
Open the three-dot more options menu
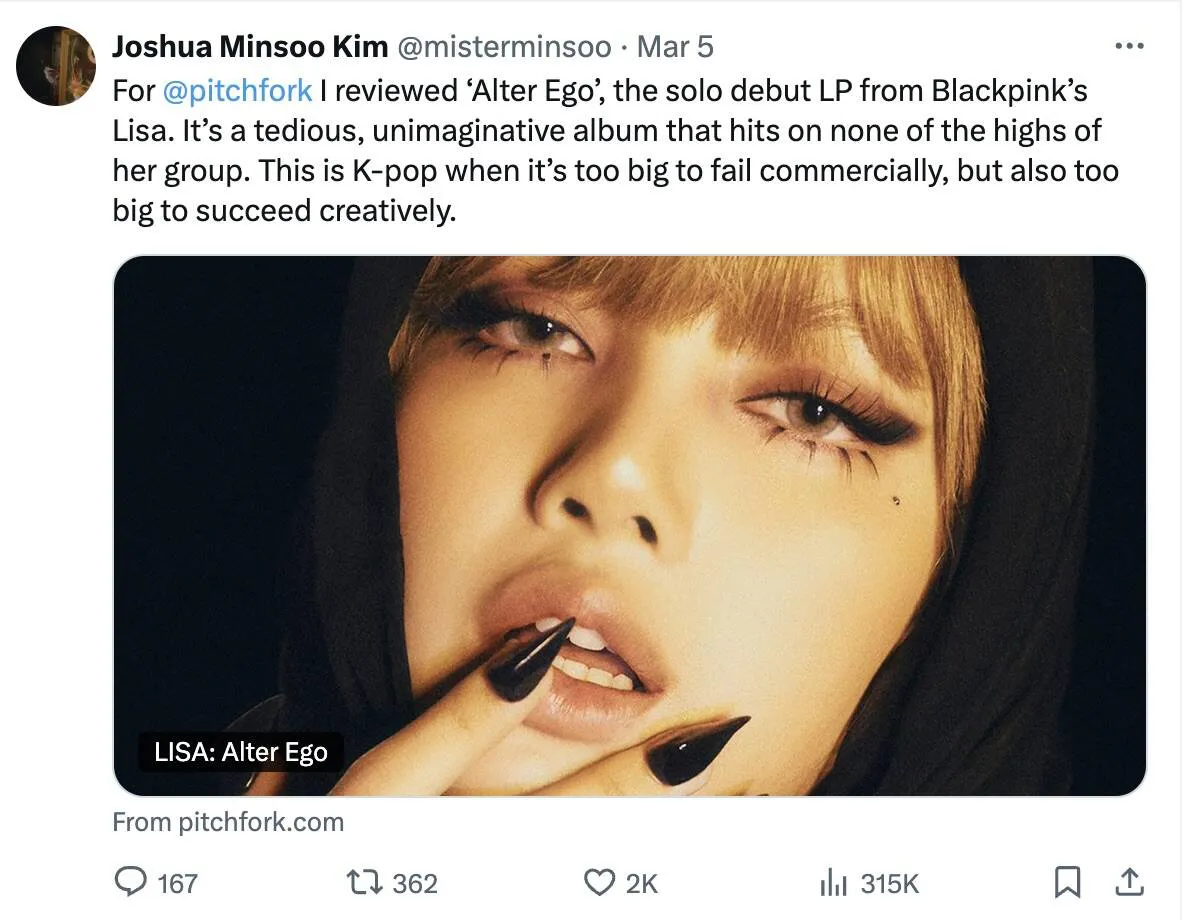pos(1129,46)
